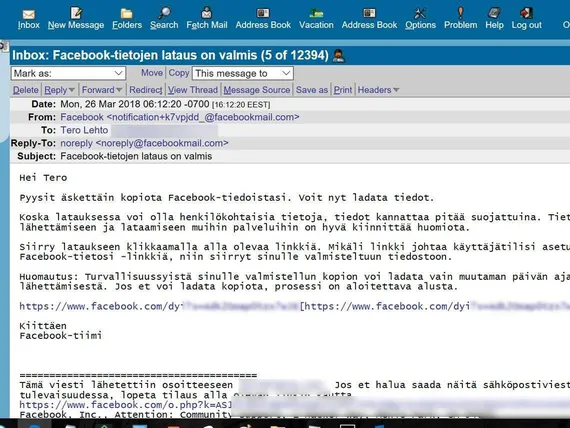Click the Move link
The image size is (570, 428).
pyautogui.click(x=152, y=73)
